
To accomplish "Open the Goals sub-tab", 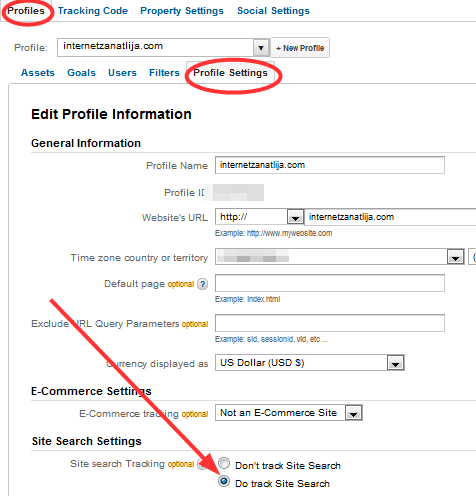I will [x=81, y=73].
